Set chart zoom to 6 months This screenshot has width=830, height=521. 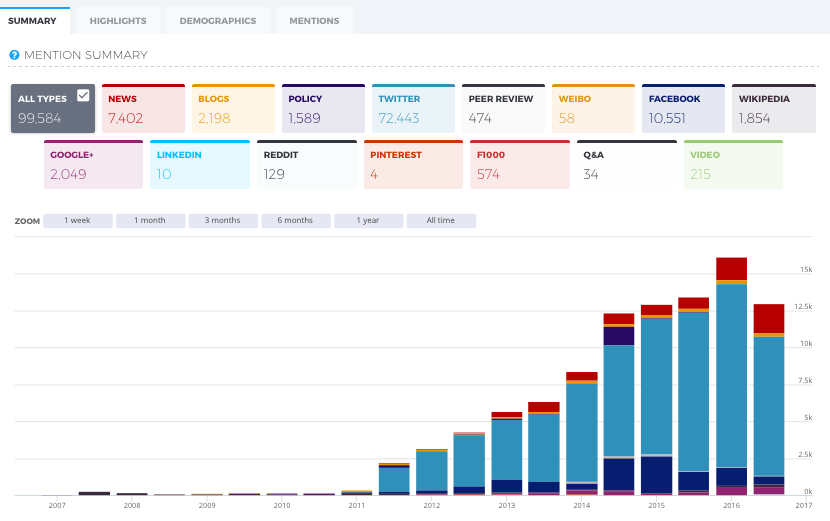tap(296, 220)
